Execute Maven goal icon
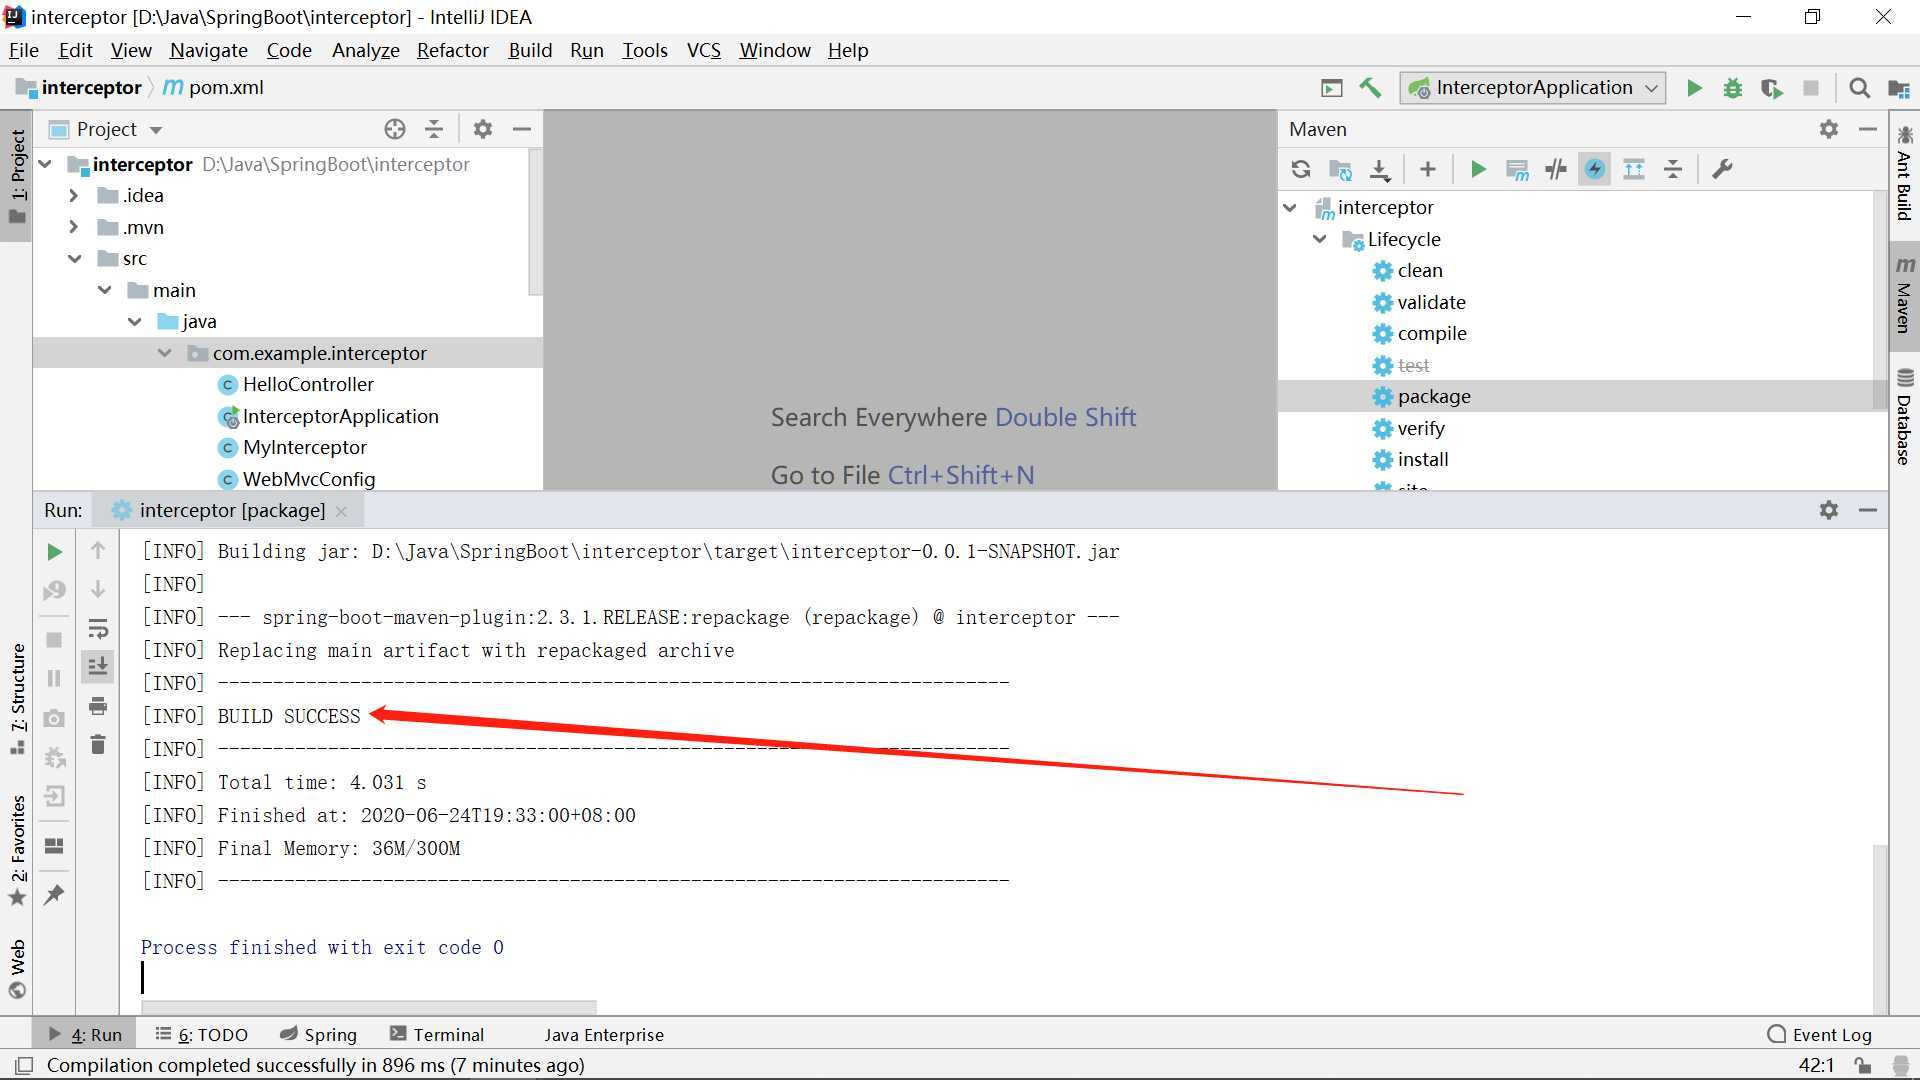The width and height of the screenshot is (1920, 1080). (1517, 169)
